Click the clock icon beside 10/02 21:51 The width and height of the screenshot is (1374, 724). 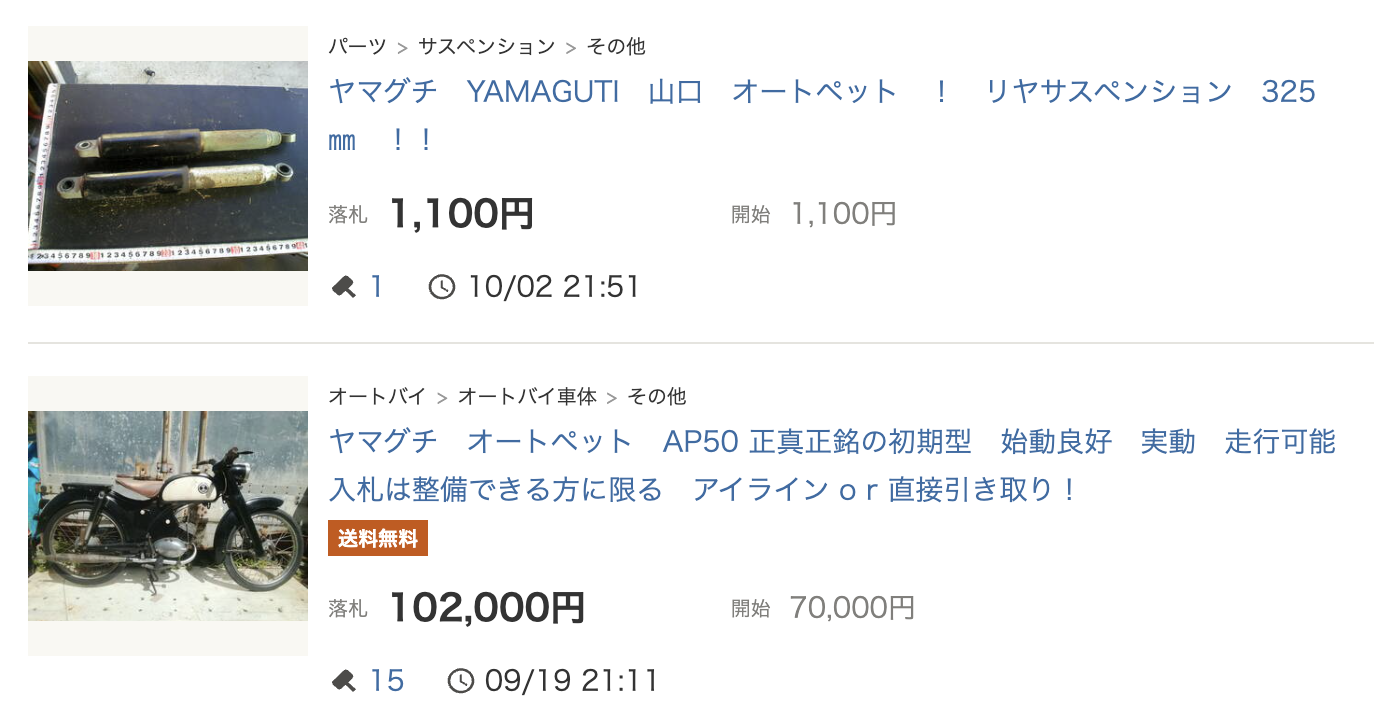[x=441, y=288]
